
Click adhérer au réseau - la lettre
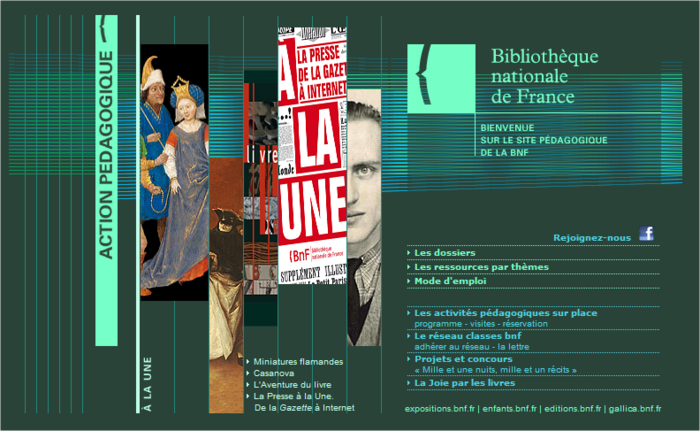coord(471,347)
